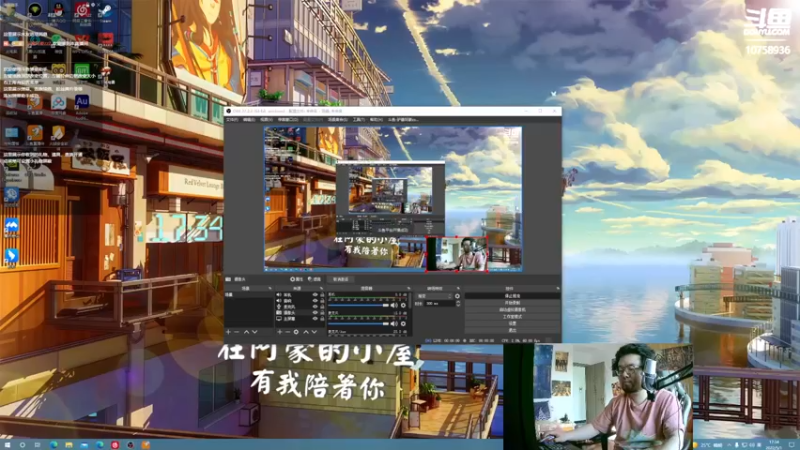800x450 pixels.
Task: Add a new scene with the plus icon
Action: [229, 332]
